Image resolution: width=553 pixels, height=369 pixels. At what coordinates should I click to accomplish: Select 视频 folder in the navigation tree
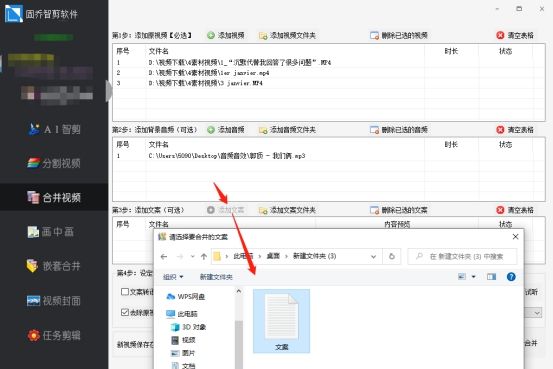183,340
